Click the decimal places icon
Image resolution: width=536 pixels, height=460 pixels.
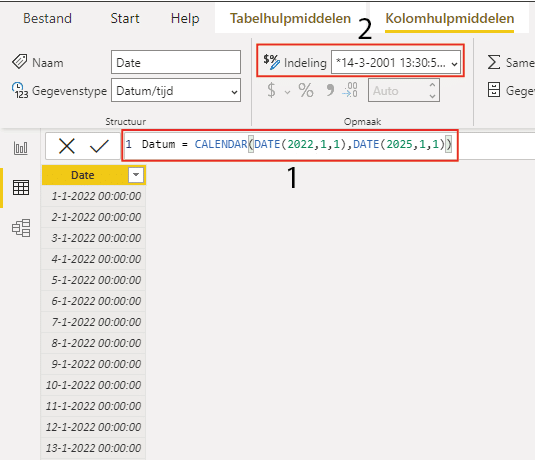coord(350,90)
